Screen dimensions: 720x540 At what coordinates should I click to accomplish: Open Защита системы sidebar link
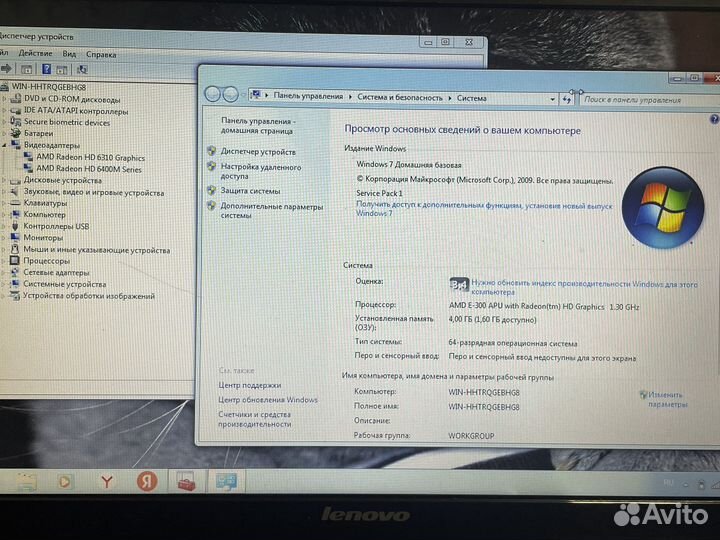coord(250,191)
